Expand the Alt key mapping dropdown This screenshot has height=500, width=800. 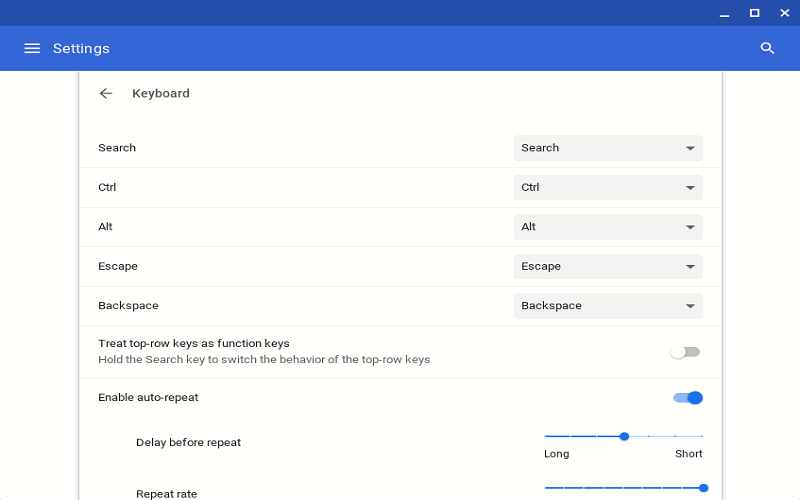click(608, 227)
